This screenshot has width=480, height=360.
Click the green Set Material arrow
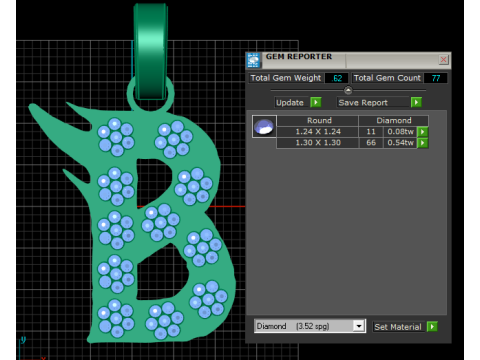pos(432,327)
